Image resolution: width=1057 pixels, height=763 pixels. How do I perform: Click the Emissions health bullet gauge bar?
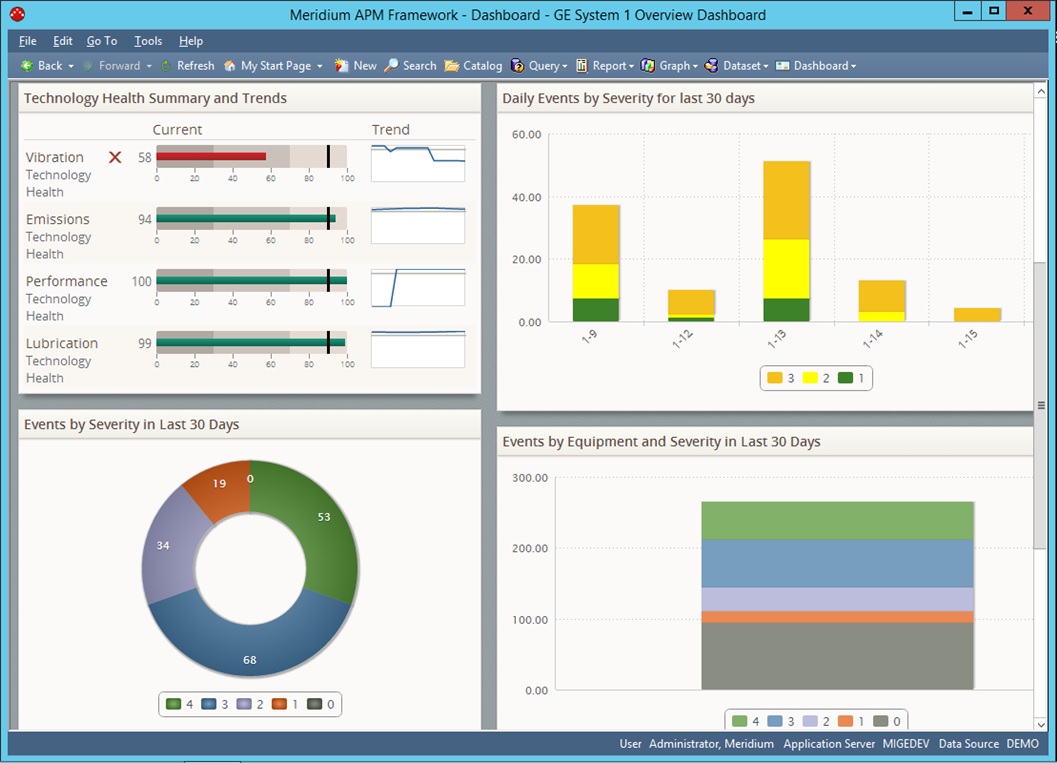coord(251,218)
